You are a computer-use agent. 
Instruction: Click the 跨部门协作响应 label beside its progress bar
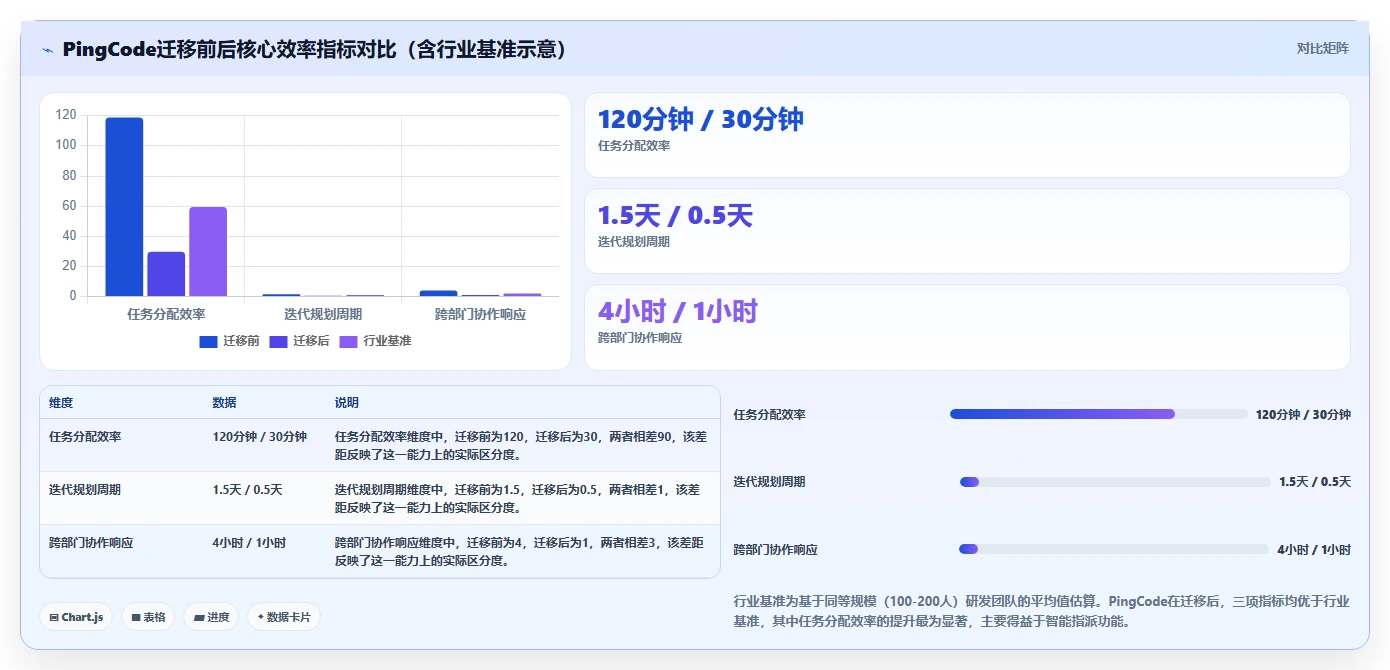(776, 550)
